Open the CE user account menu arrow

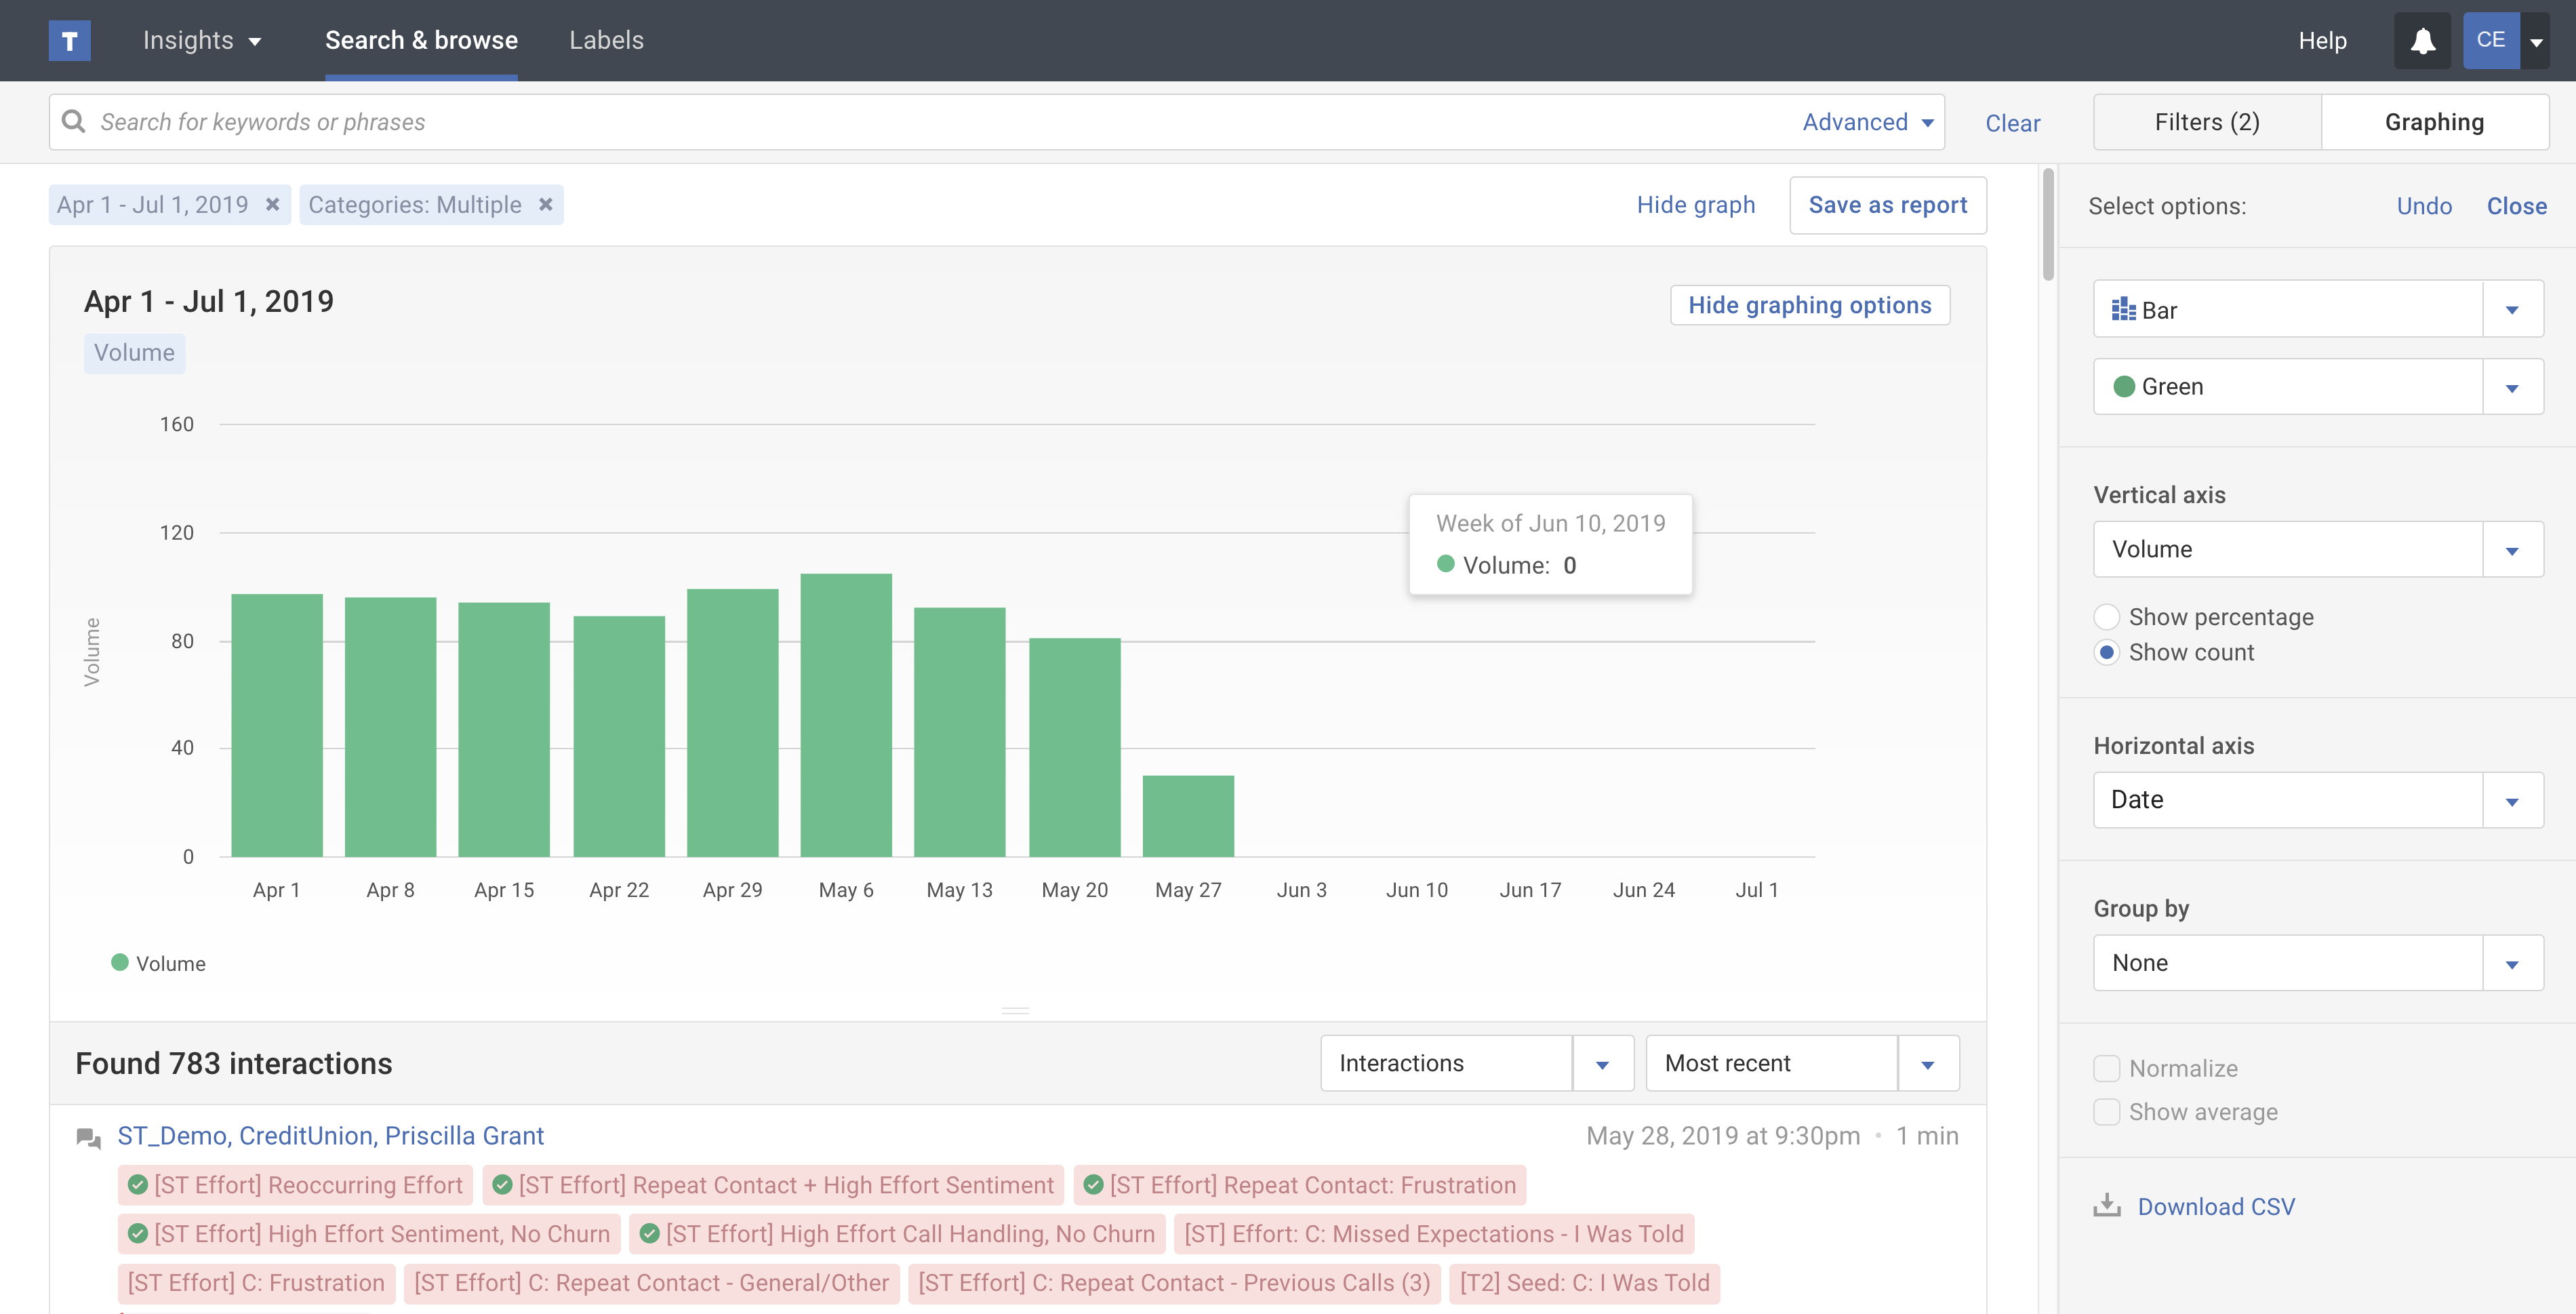coord(2536,42)
